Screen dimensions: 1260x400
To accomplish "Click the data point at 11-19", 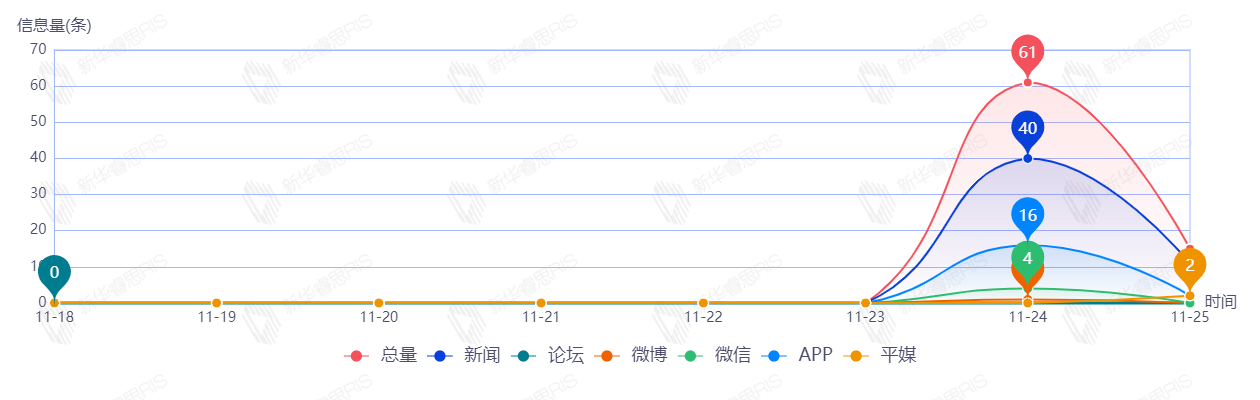I will tap(216, 303).
